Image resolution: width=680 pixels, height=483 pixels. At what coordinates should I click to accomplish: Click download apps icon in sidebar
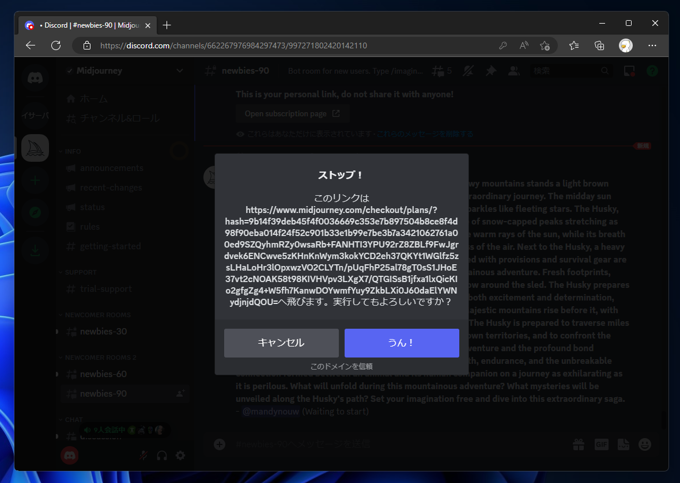(35, 250)
